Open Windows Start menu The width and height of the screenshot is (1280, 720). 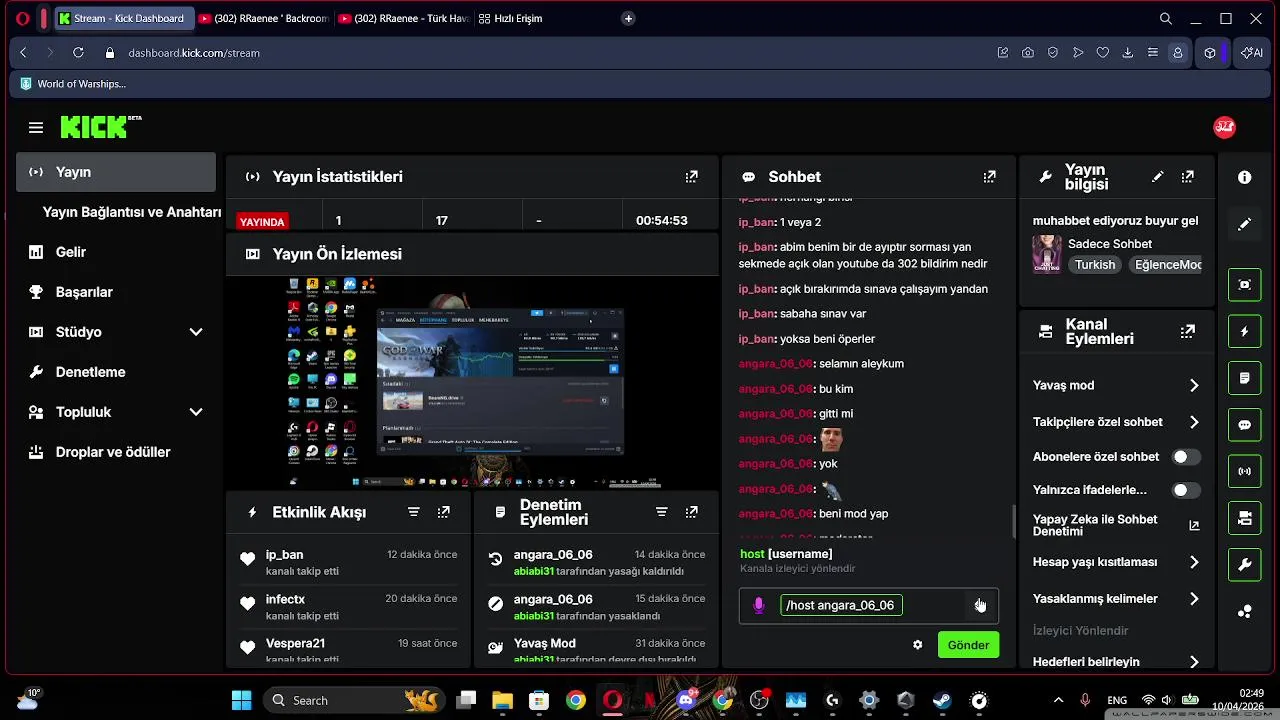click(241, 700)
